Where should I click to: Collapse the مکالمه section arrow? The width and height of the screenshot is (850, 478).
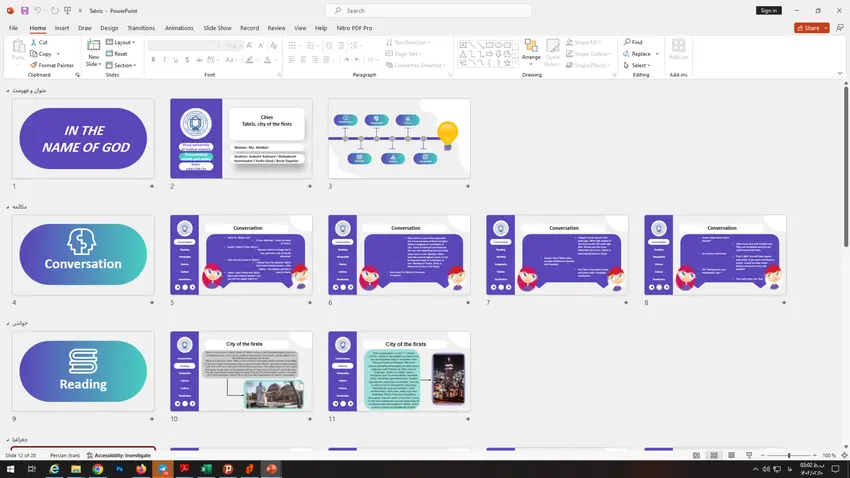(9, 207)
